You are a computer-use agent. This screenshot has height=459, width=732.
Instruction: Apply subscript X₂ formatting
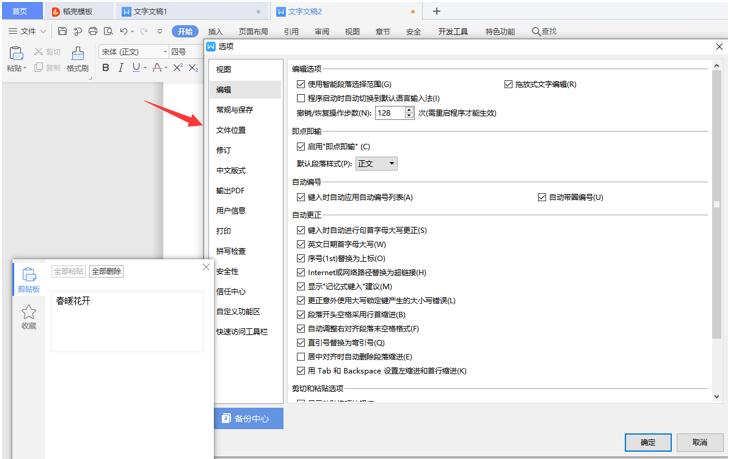click(x=193, y=68)
